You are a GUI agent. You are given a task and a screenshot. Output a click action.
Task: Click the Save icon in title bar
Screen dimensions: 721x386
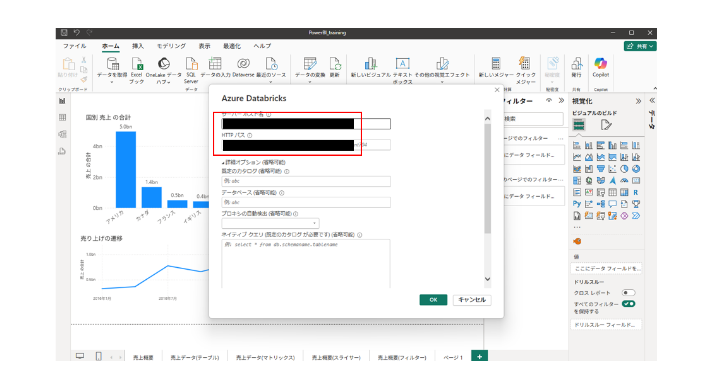(64, 33)
